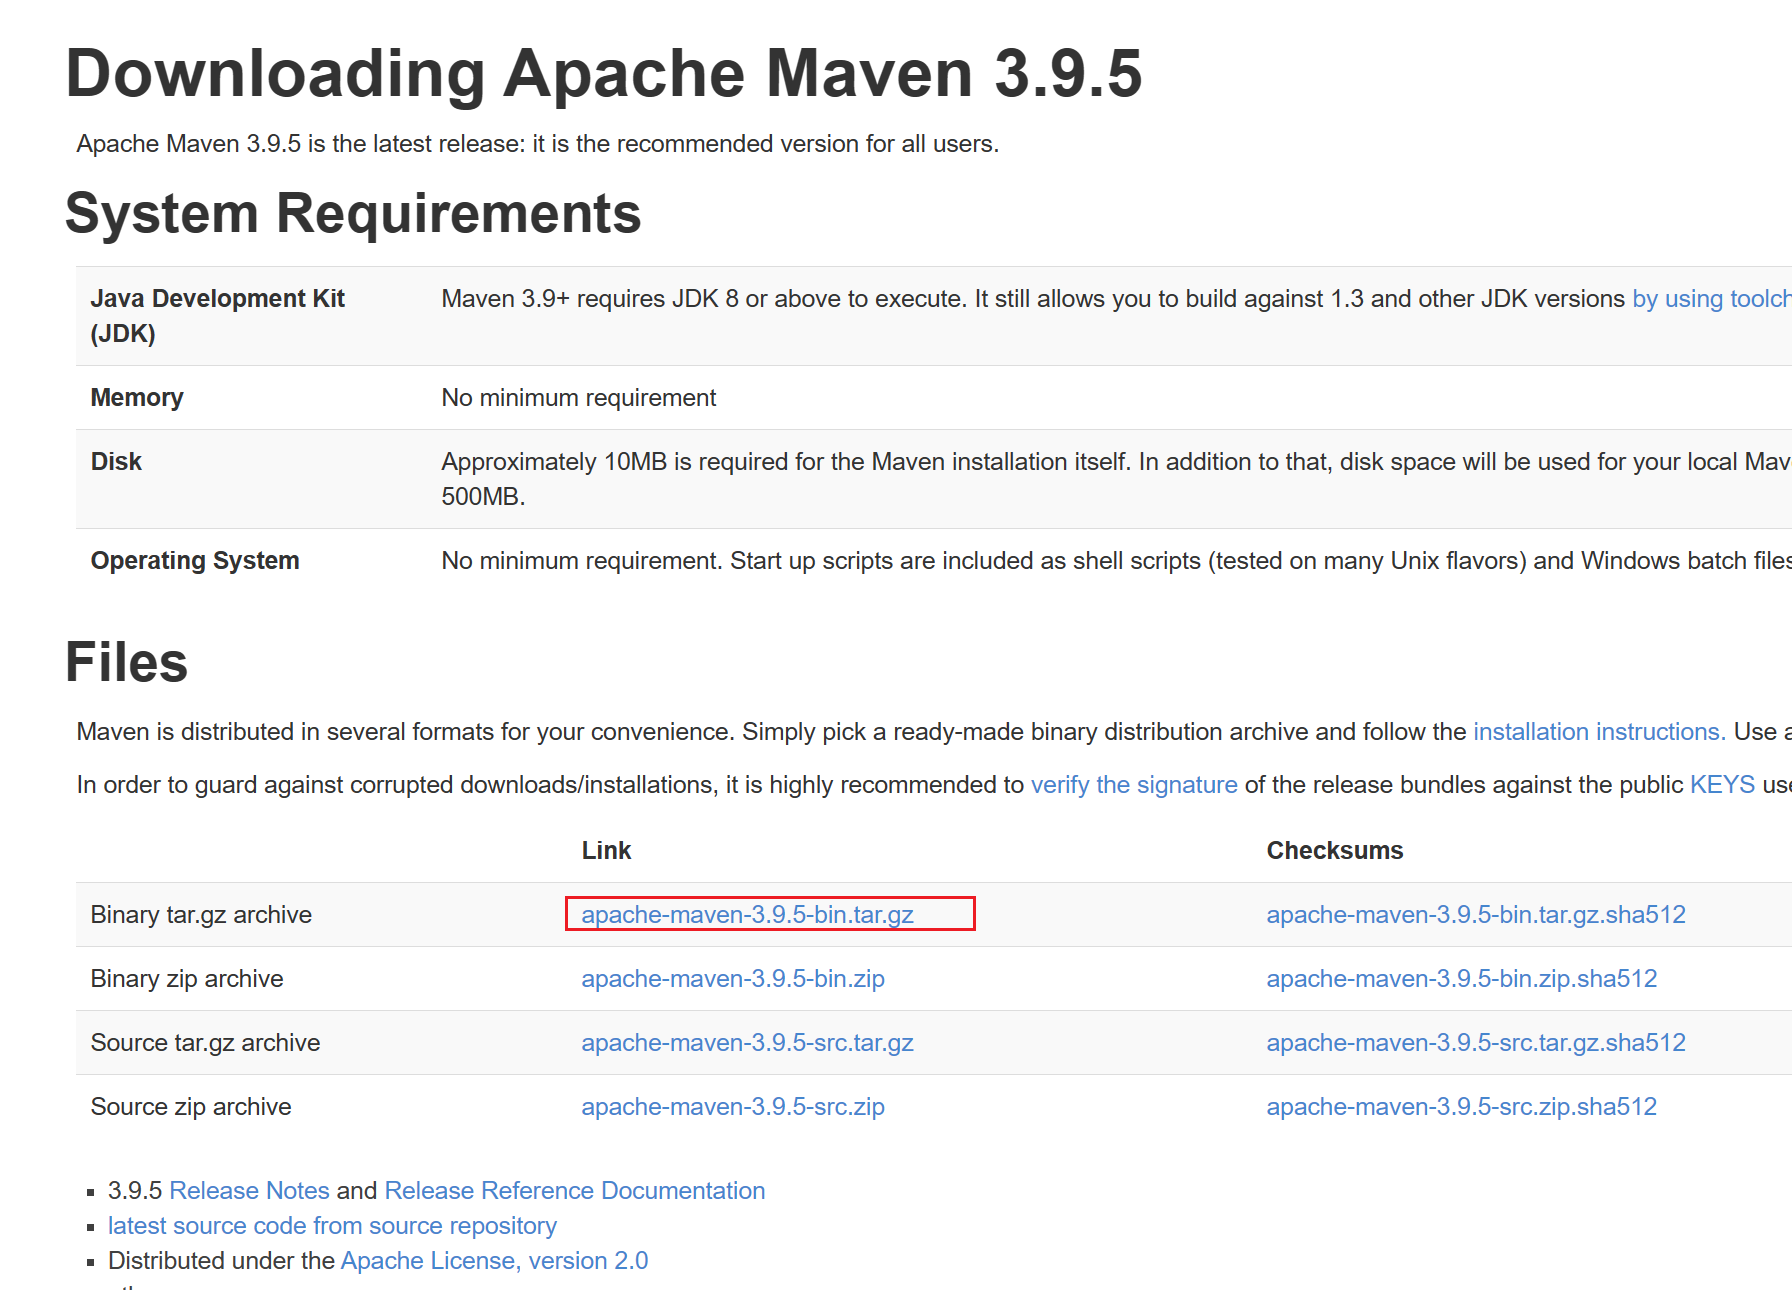Open the public KEYS link
The image size is (1792, 1290).
[1722, 785]
